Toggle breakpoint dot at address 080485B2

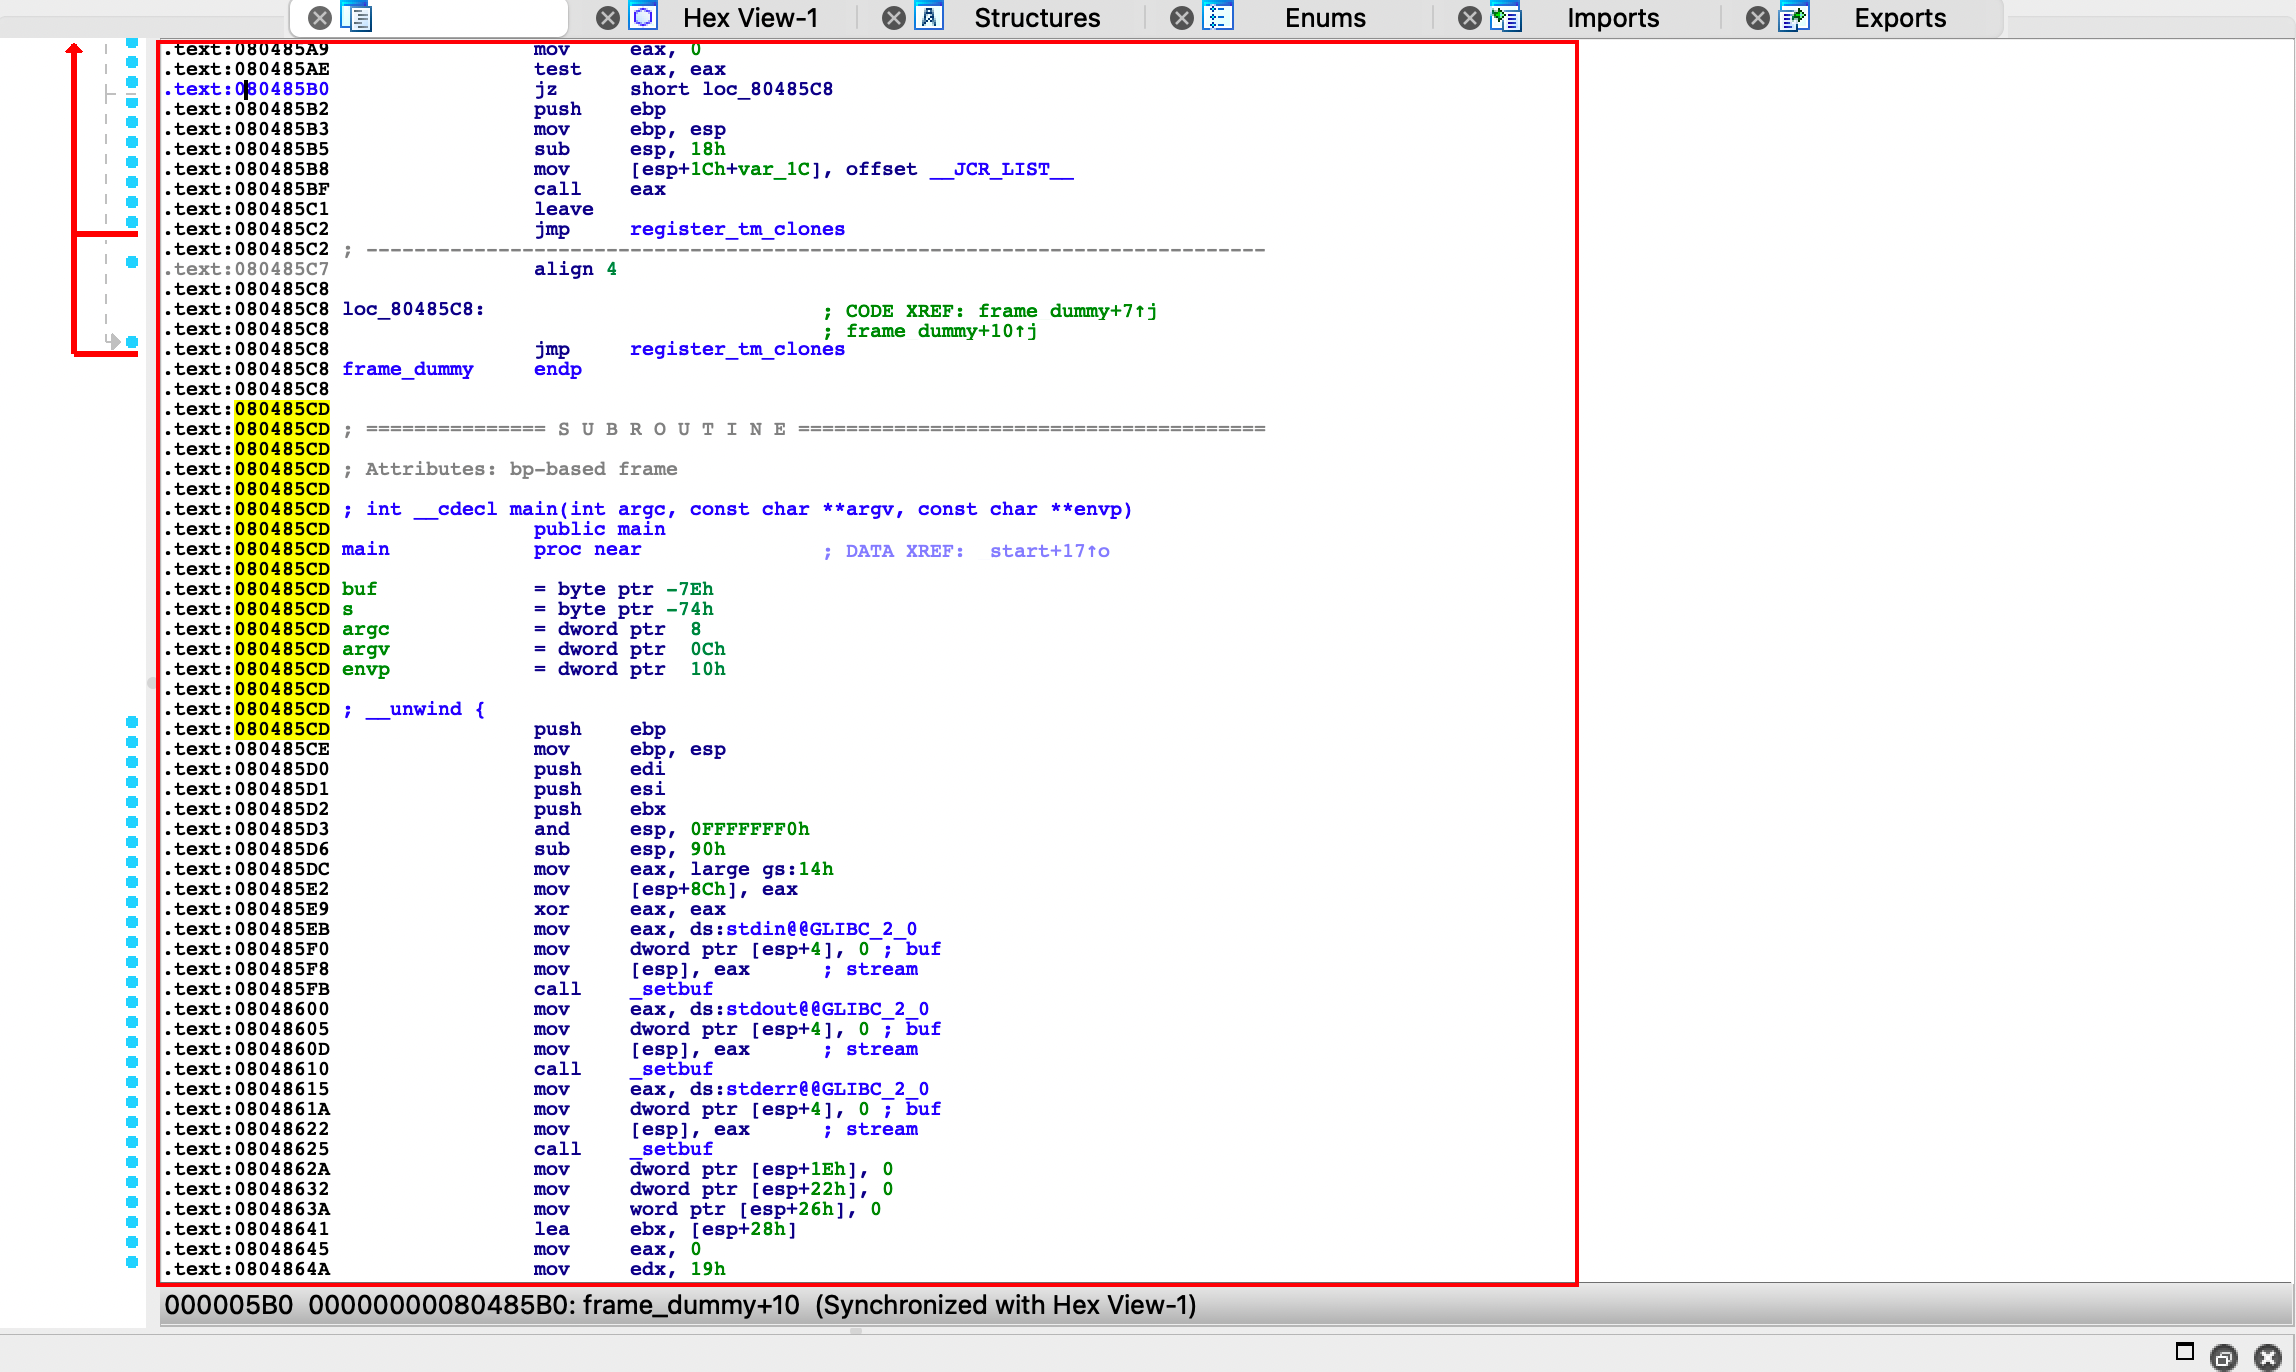pyautogui.click(x=132, y=102)
